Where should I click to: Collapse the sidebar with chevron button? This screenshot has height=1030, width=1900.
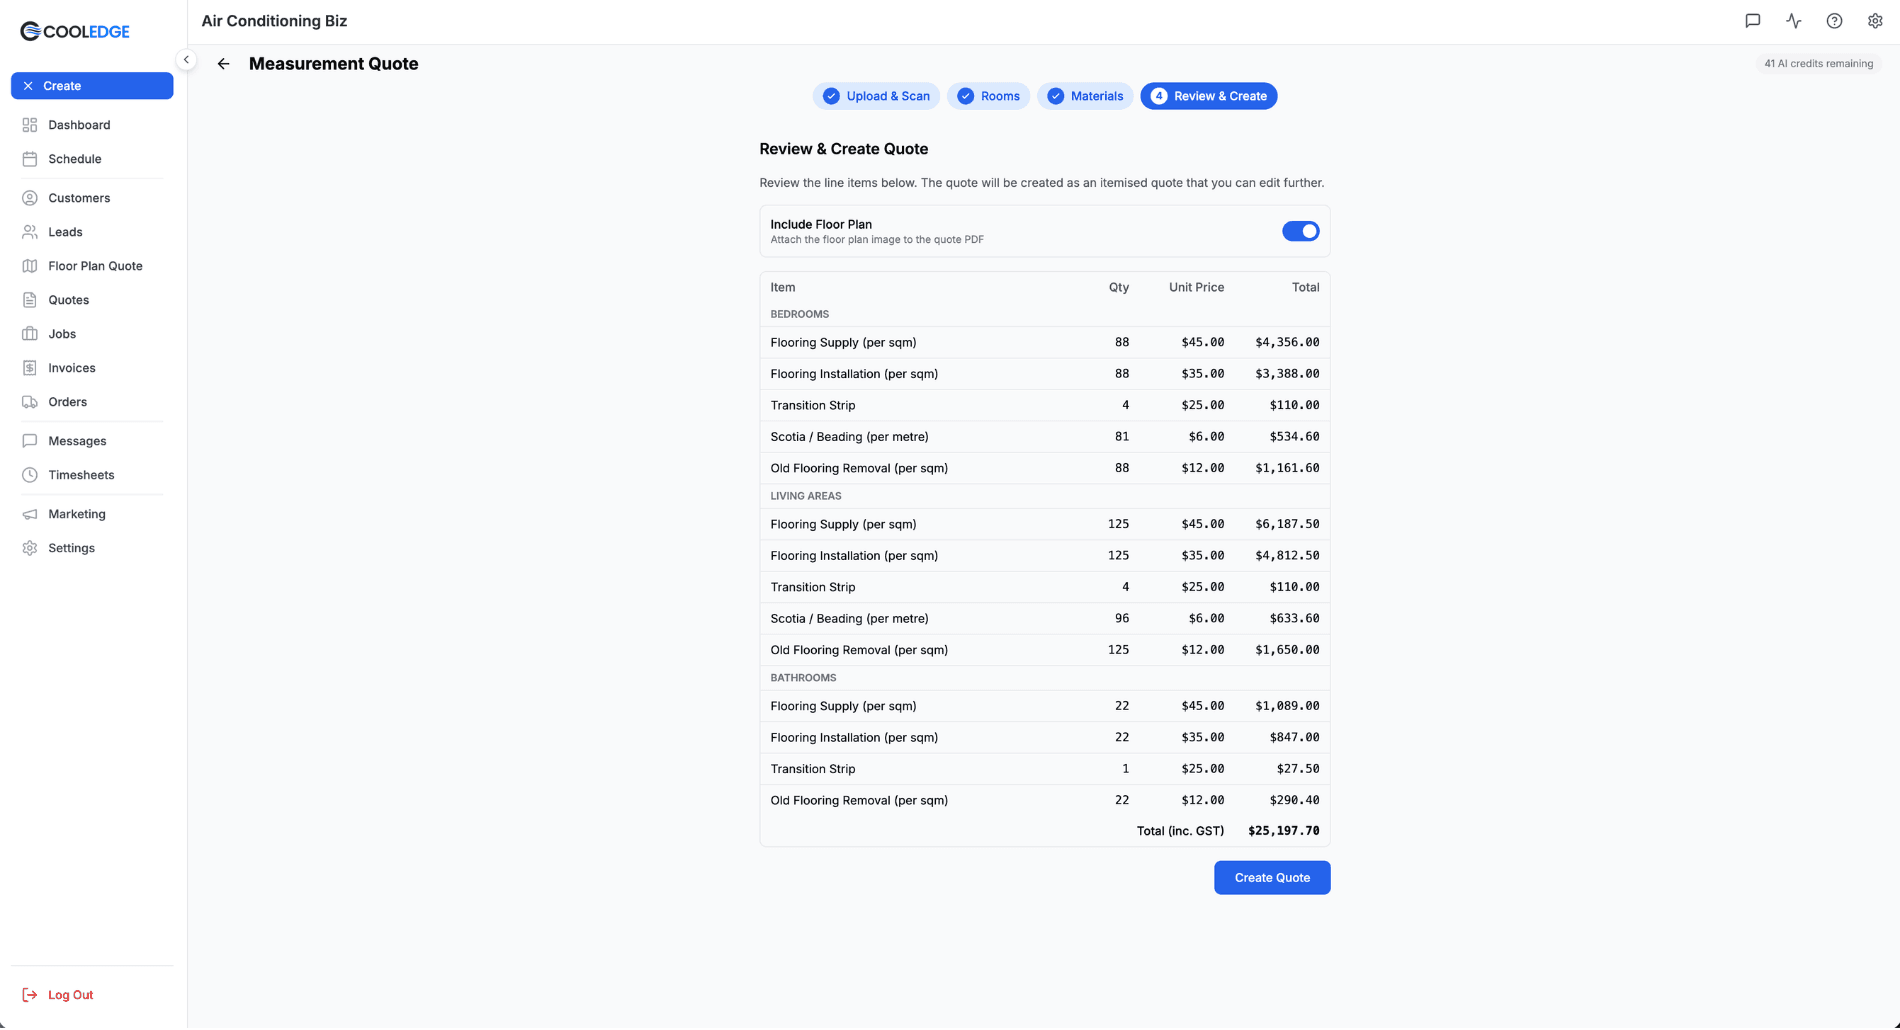[186, 60]
